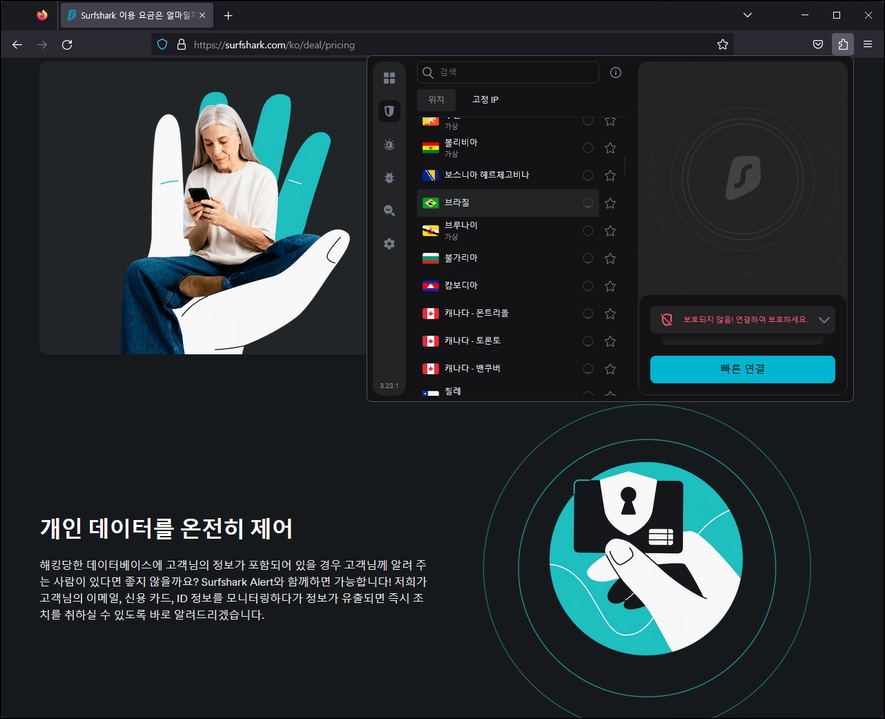Viewport: 885px width, 719px height.
Task: Click the info icon beside search box
Action: tap(615, 72)
